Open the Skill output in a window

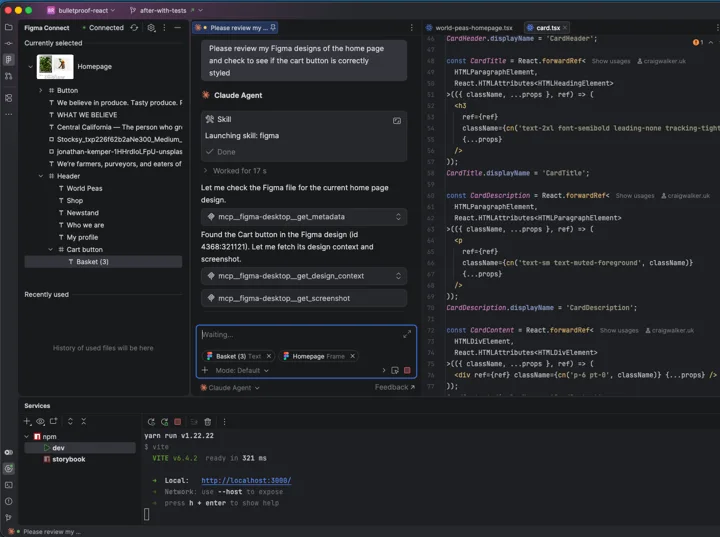pos(397,121)
